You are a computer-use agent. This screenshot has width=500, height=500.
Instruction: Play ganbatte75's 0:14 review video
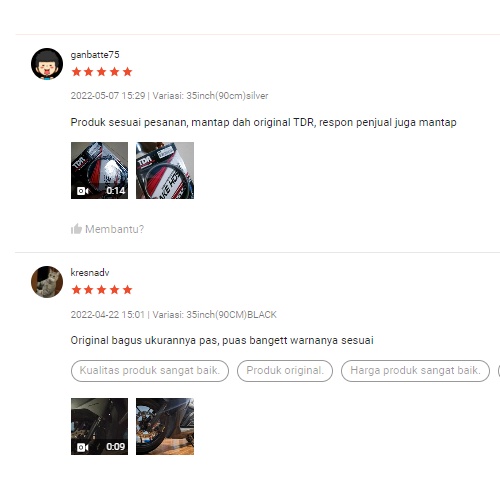pos(99,170)
